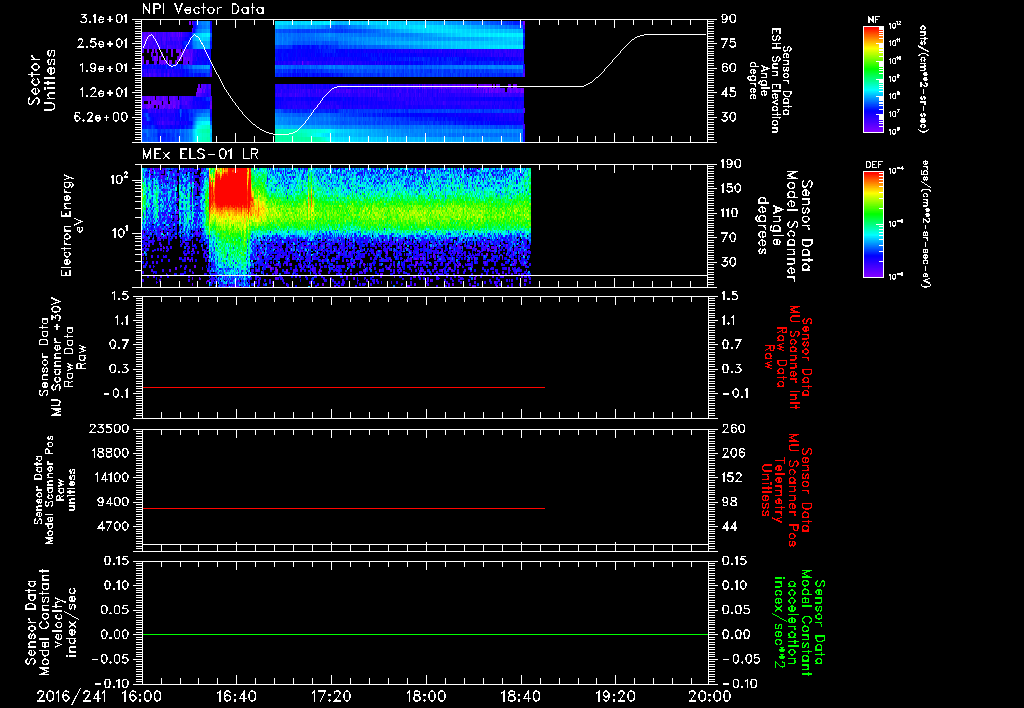Click the 9400 scanner position tick value
This screenshot has width=1024, height=708.
(x=112, y=502)
